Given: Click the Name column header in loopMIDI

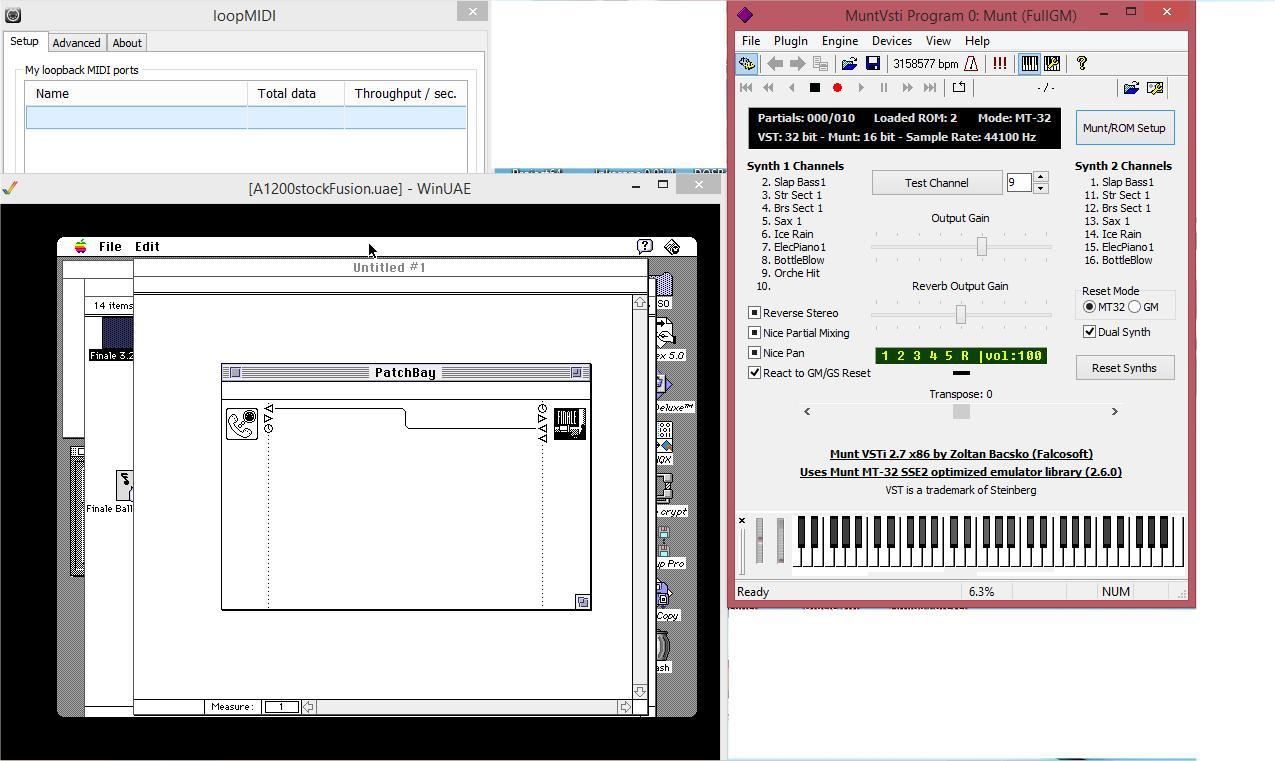Looking at the screenshot, I should [x=136, y=93].
